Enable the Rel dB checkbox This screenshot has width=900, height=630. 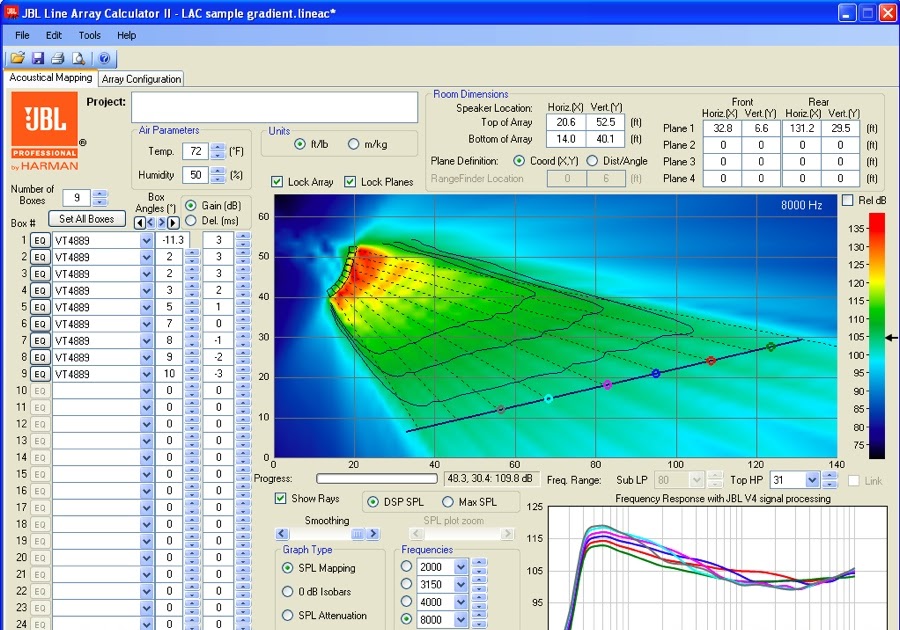847,200
